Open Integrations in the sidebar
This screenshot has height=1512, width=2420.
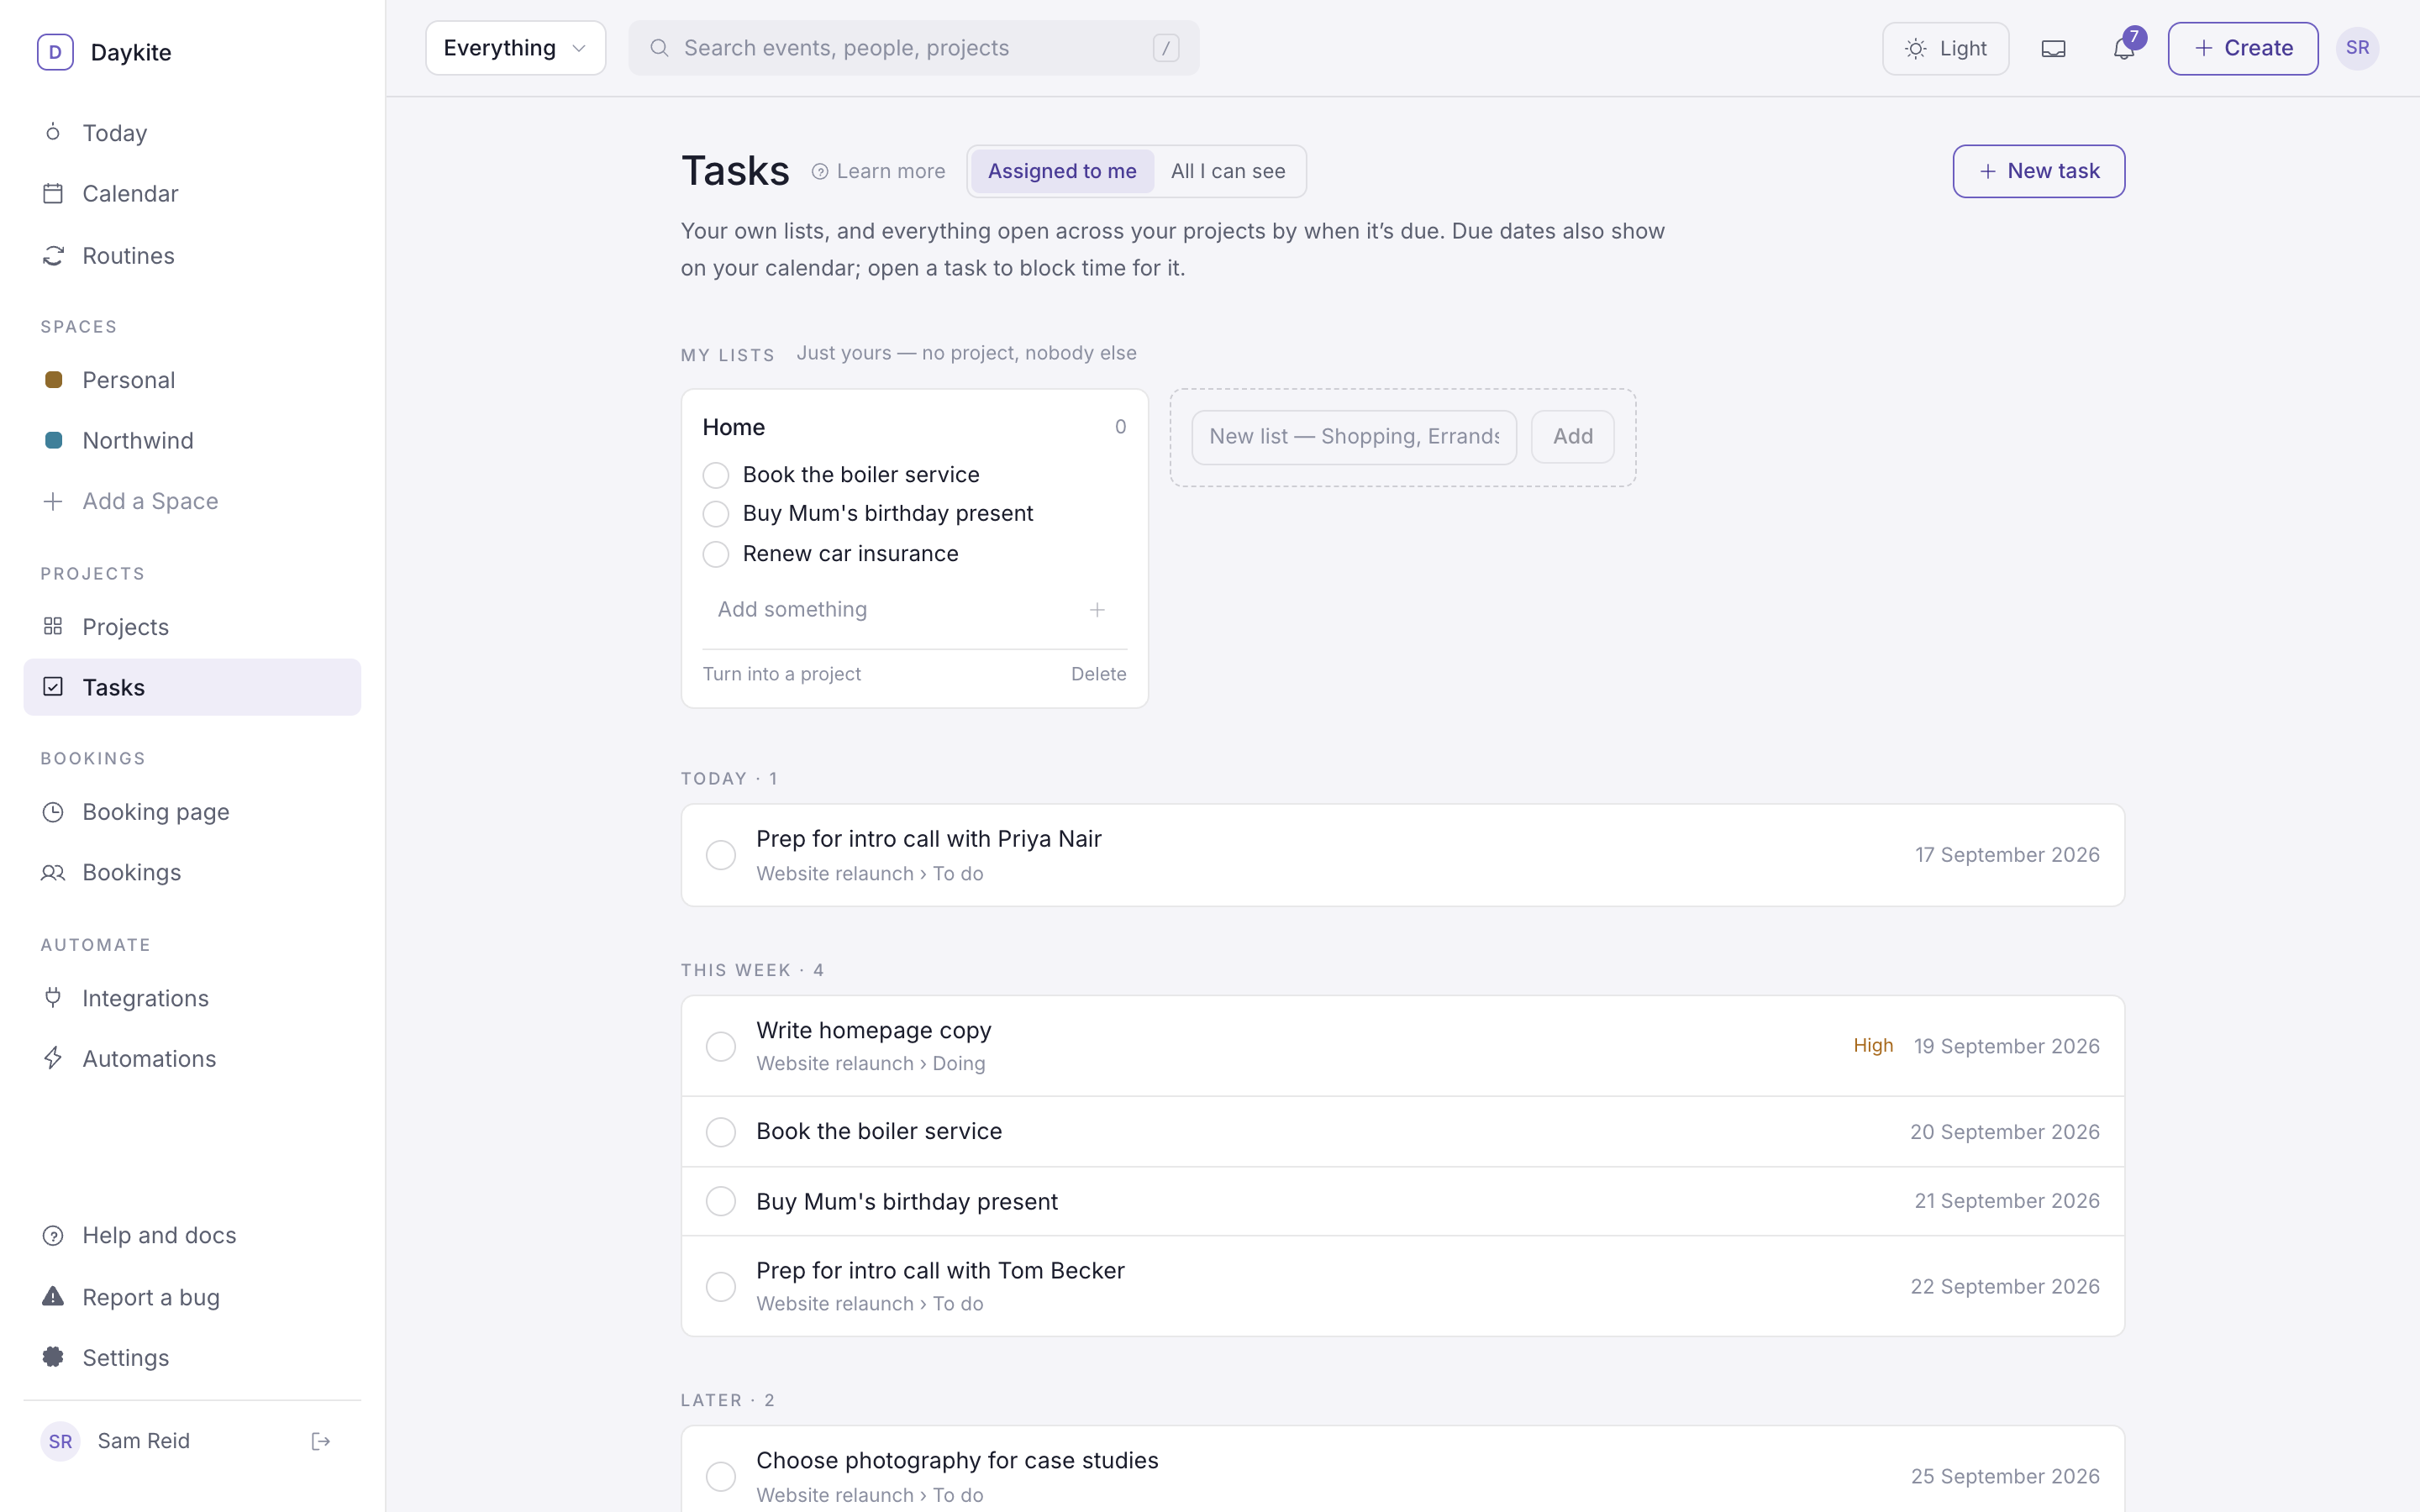pyautogui.click(x=192, y=998)
